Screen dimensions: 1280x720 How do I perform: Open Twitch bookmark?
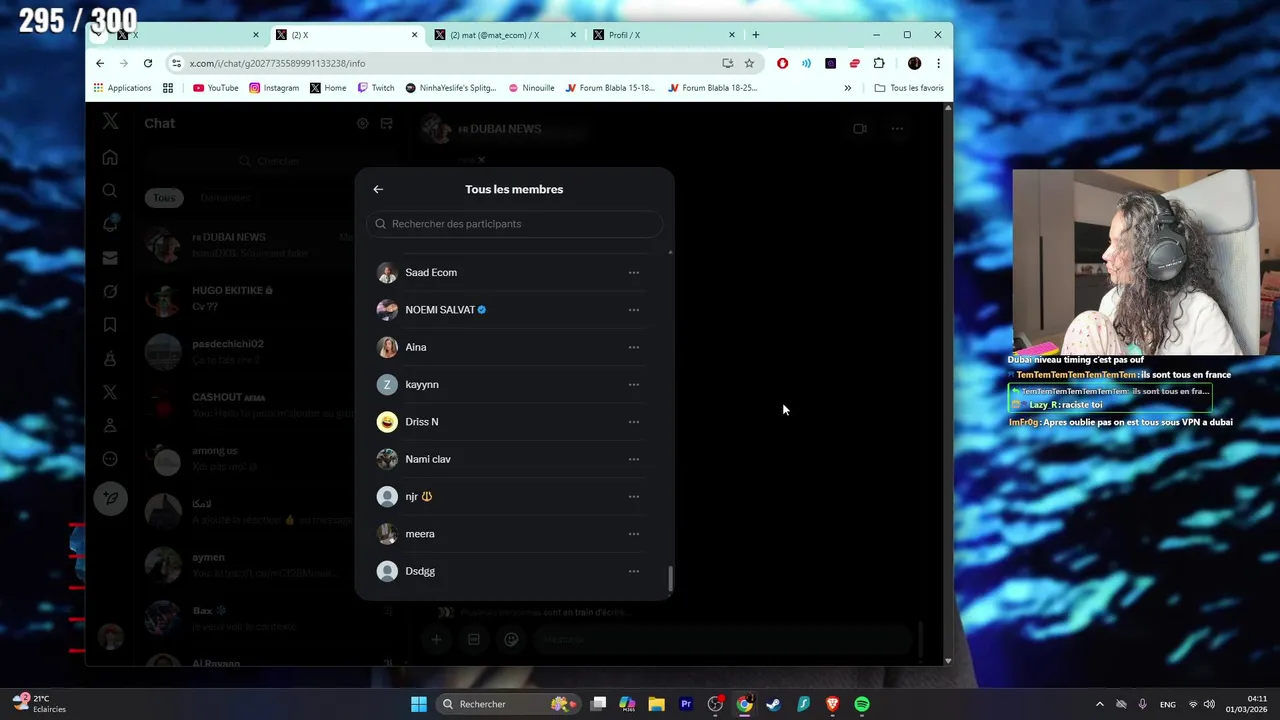point(376,88)
